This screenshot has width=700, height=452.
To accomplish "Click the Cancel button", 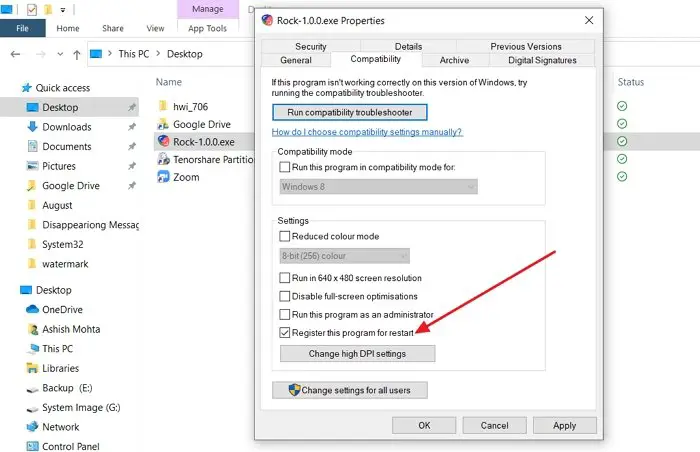I will (x=494, y=425).
